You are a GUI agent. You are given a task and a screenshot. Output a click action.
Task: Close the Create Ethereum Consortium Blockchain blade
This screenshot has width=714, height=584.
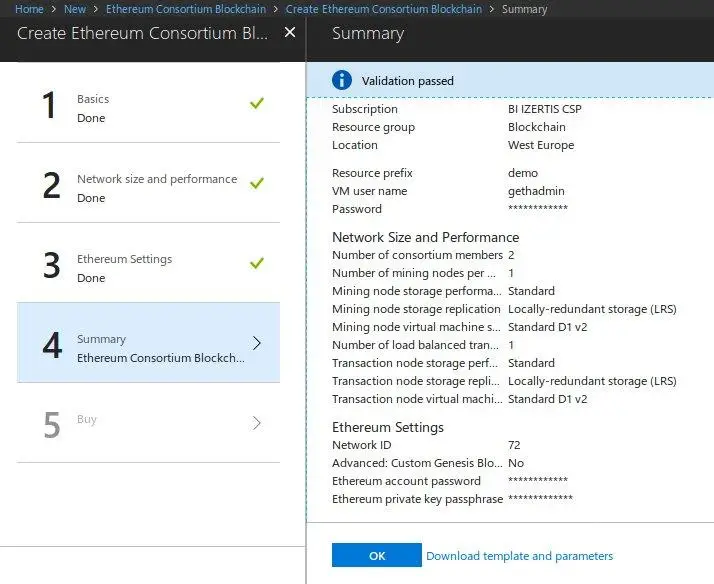click(290, 32)
